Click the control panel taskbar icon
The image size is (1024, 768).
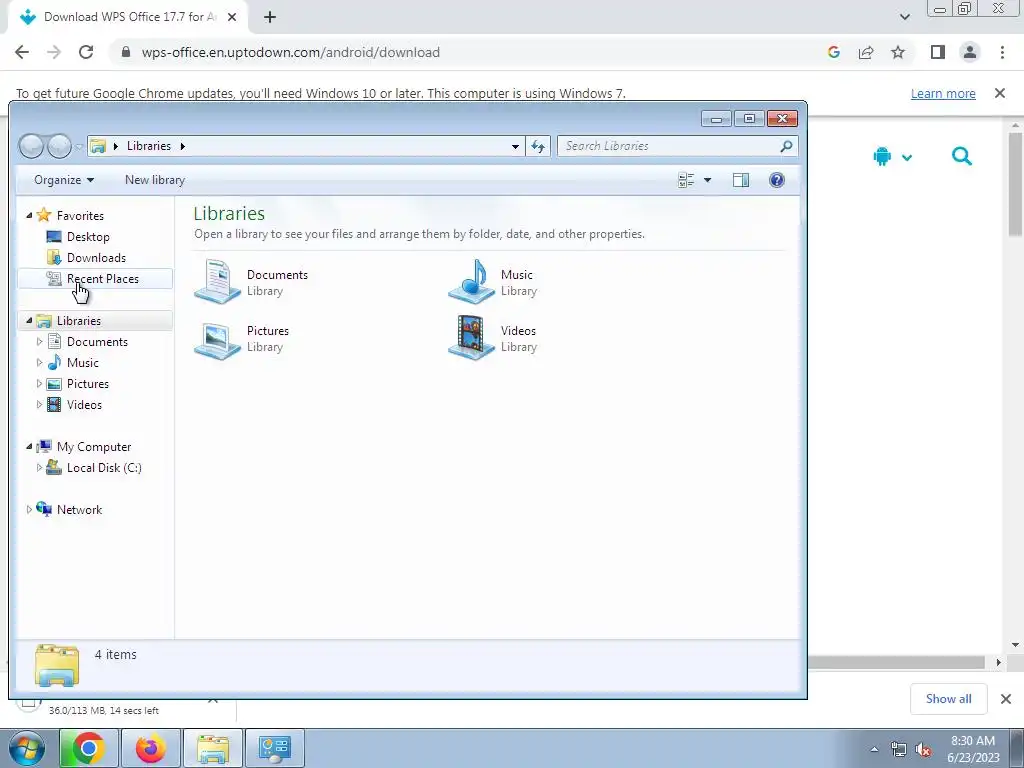click(x=275, y=748)
